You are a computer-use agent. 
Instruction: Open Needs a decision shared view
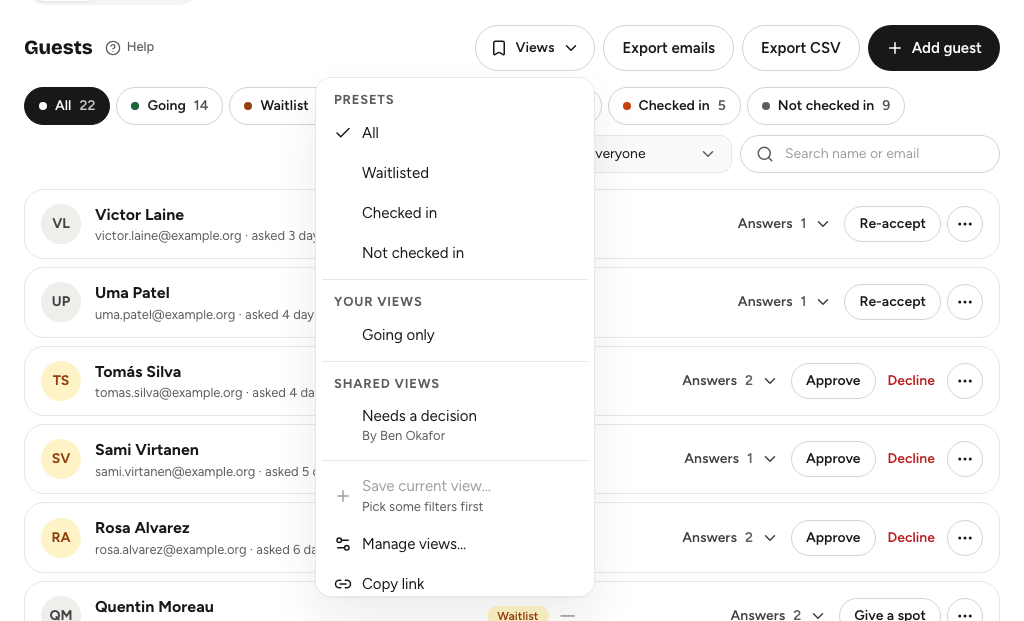[x=455, y=425]
